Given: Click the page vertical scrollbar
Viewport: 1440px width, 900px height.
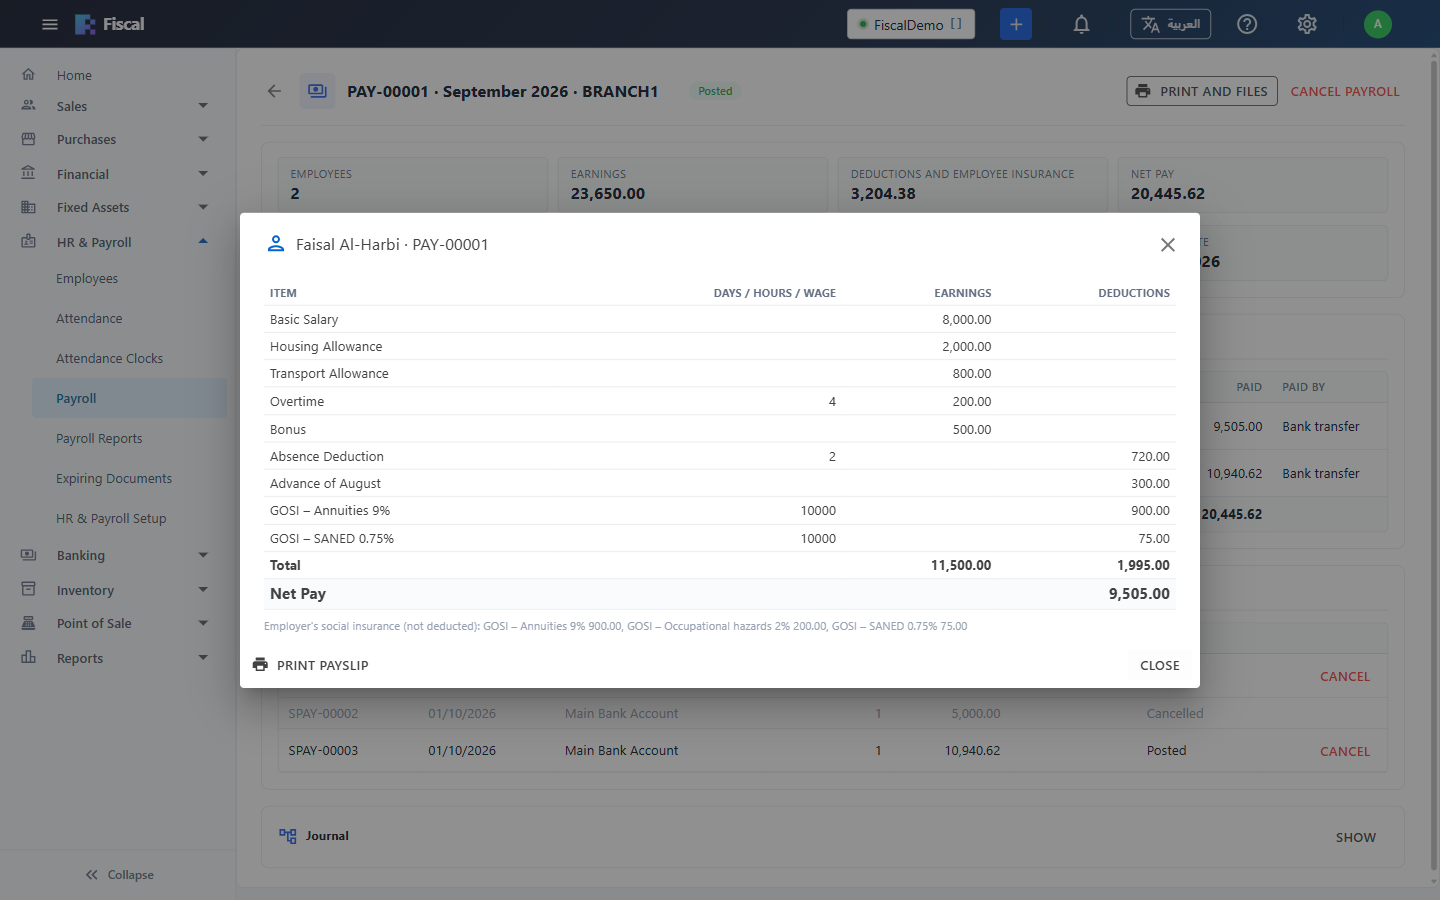Looking at the screenshot, I should (x=1435, y=467).
